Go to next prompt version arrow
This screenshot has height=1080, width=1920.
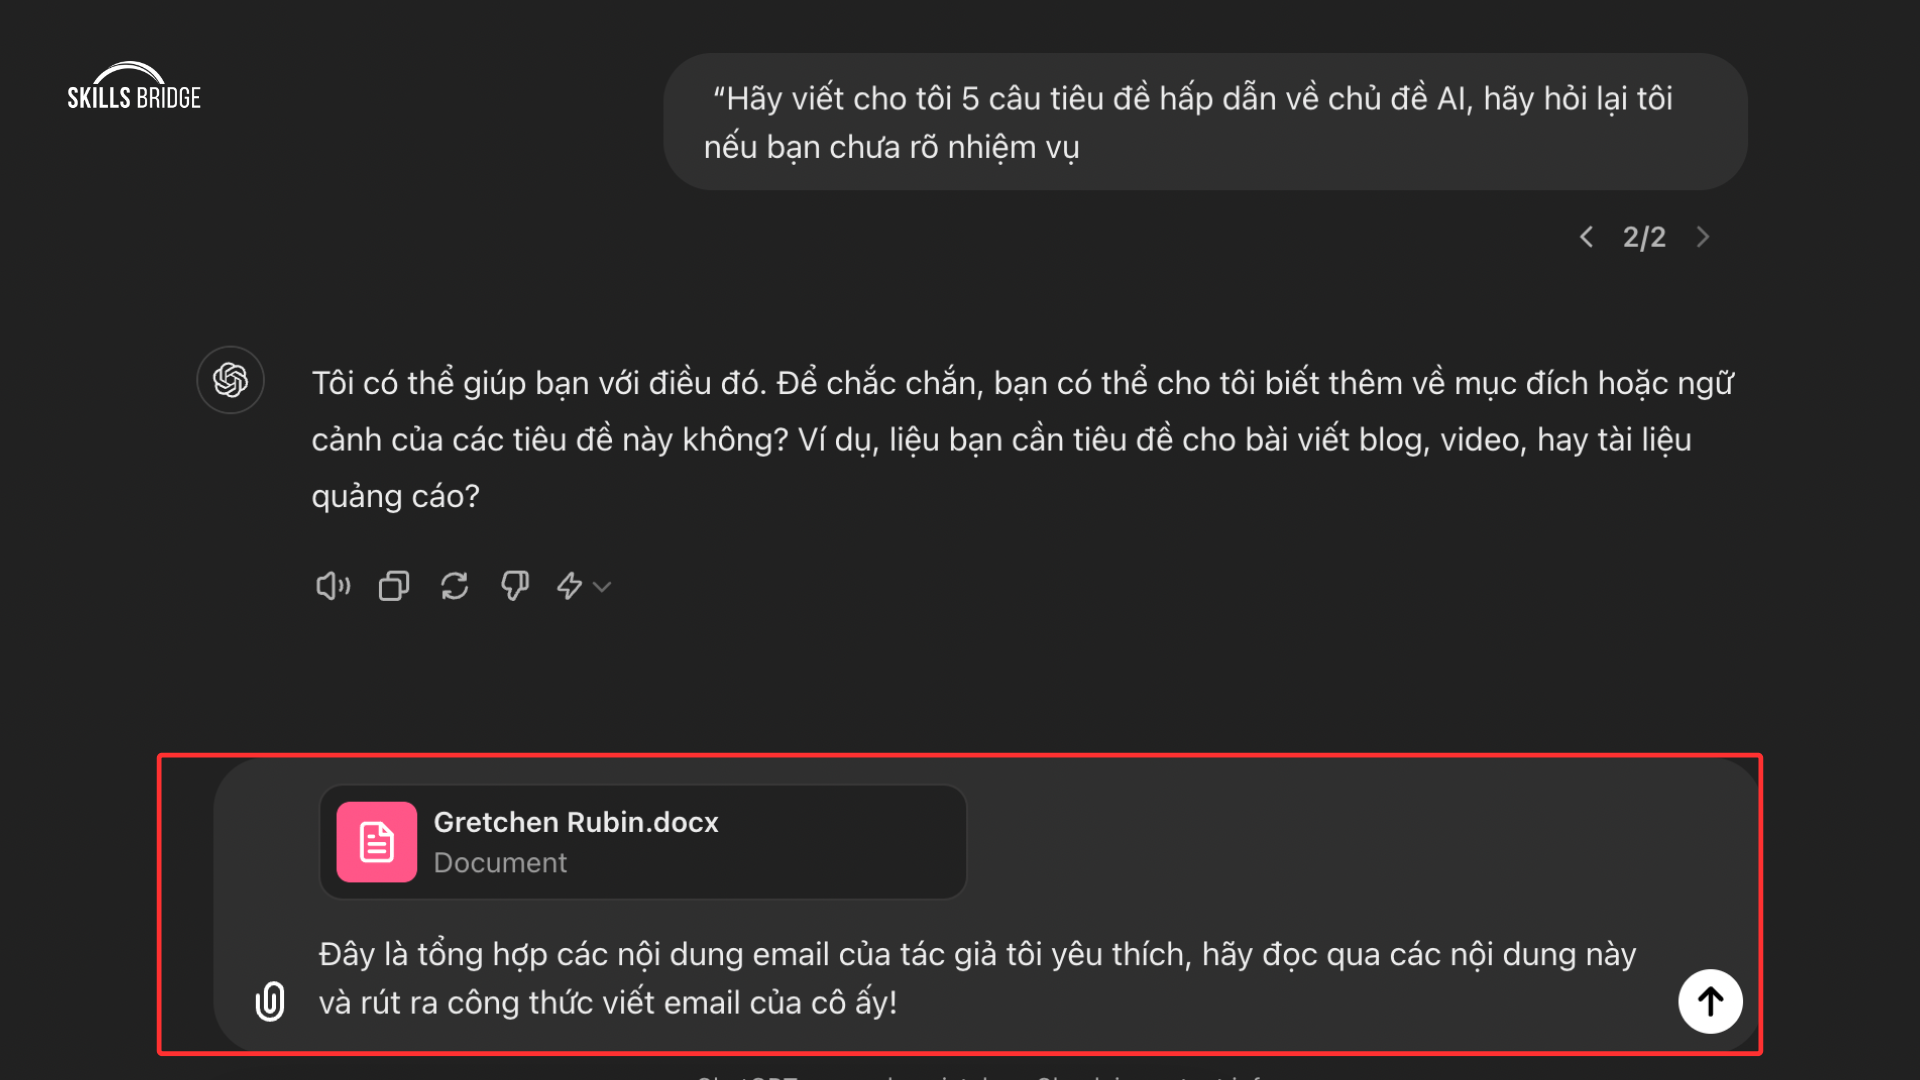(x=1703, y=237)
